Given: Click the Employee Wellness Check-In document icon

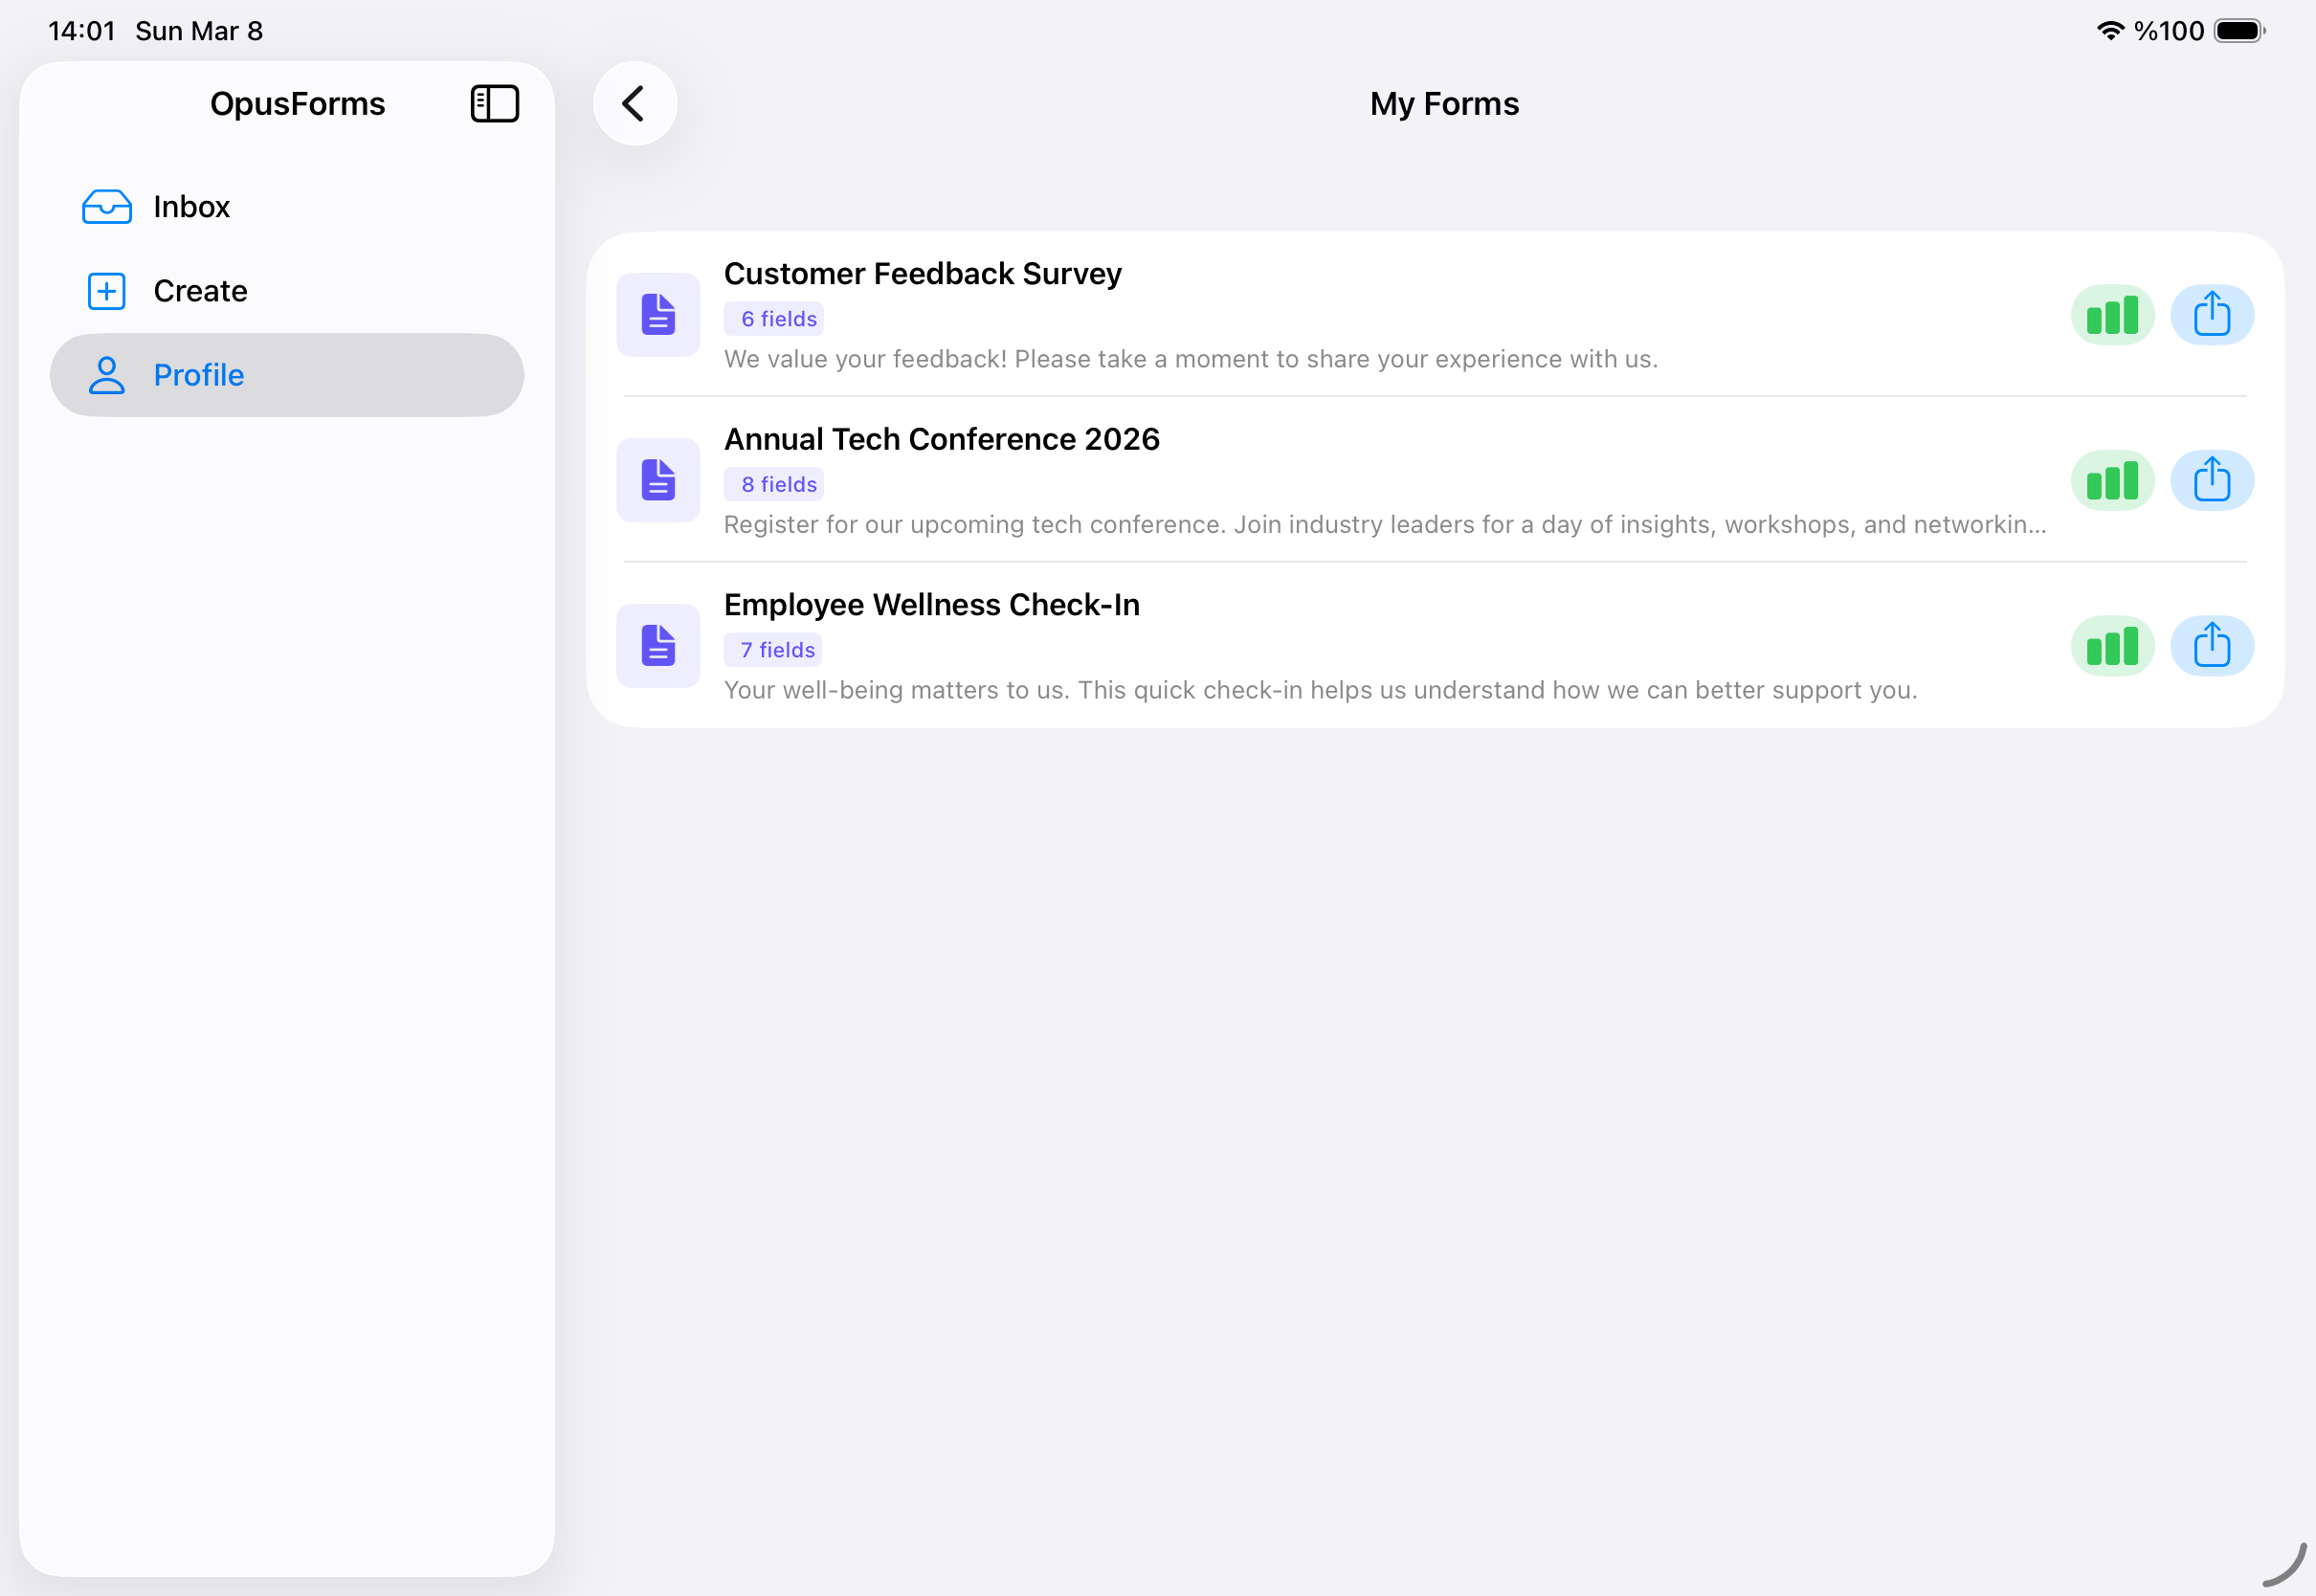Looking at the screenshot, I should coord(658,646).
